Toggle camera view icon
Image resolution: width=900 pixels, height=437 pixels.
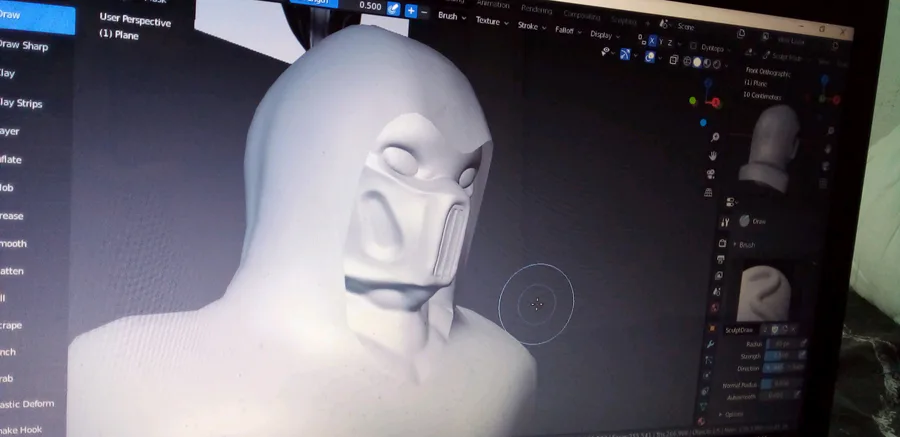pyautogui.click(x=711, y=174)
